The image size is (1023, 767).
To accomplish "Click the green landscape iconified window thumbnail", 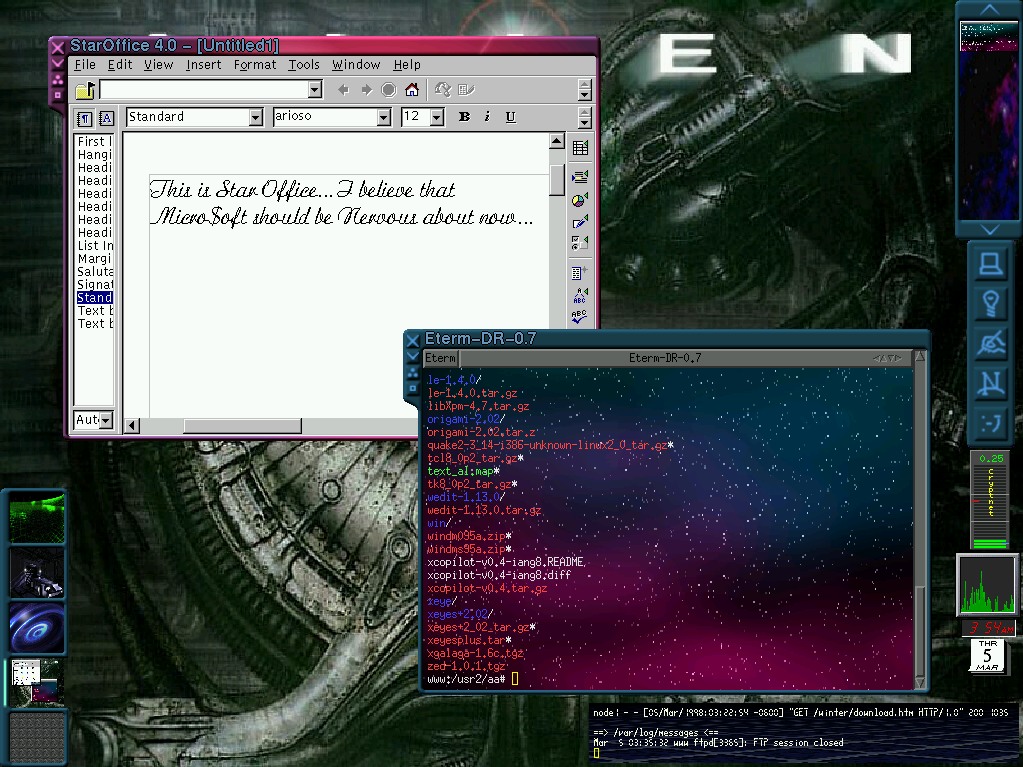I will point(37,518).
